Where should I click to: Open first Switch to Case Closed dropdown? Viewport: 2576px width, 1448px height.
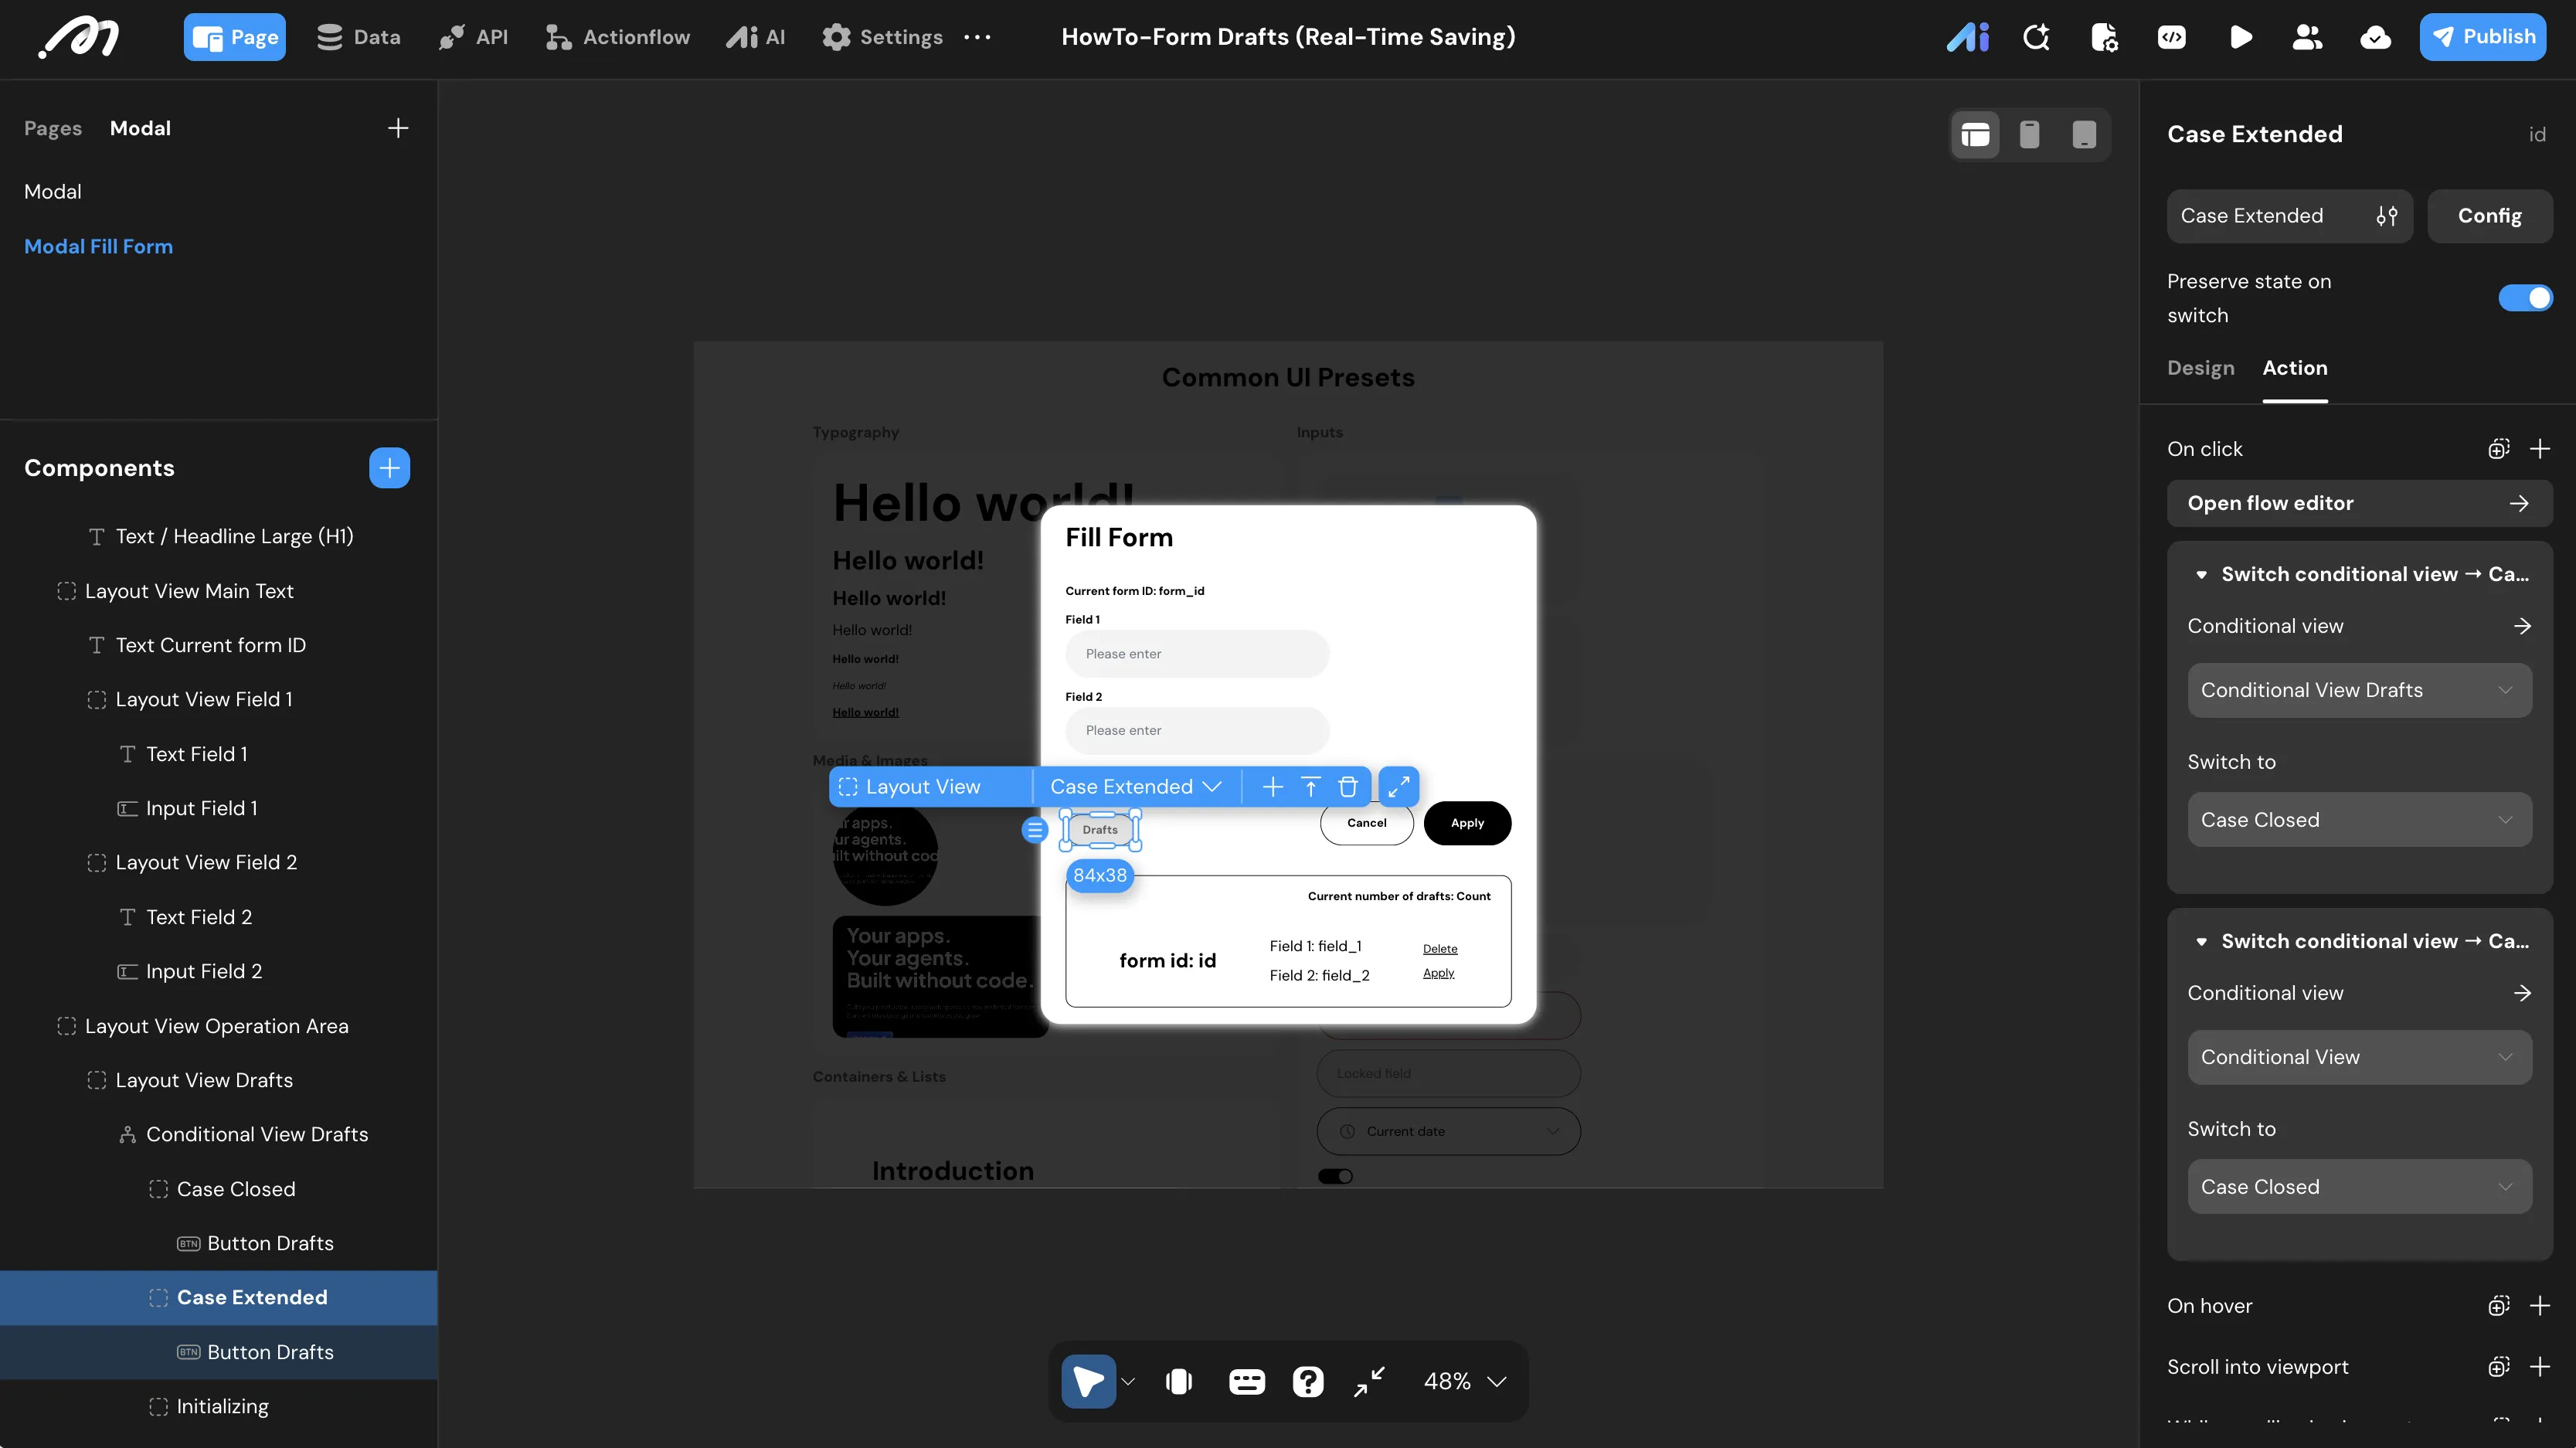[2359, 820]
